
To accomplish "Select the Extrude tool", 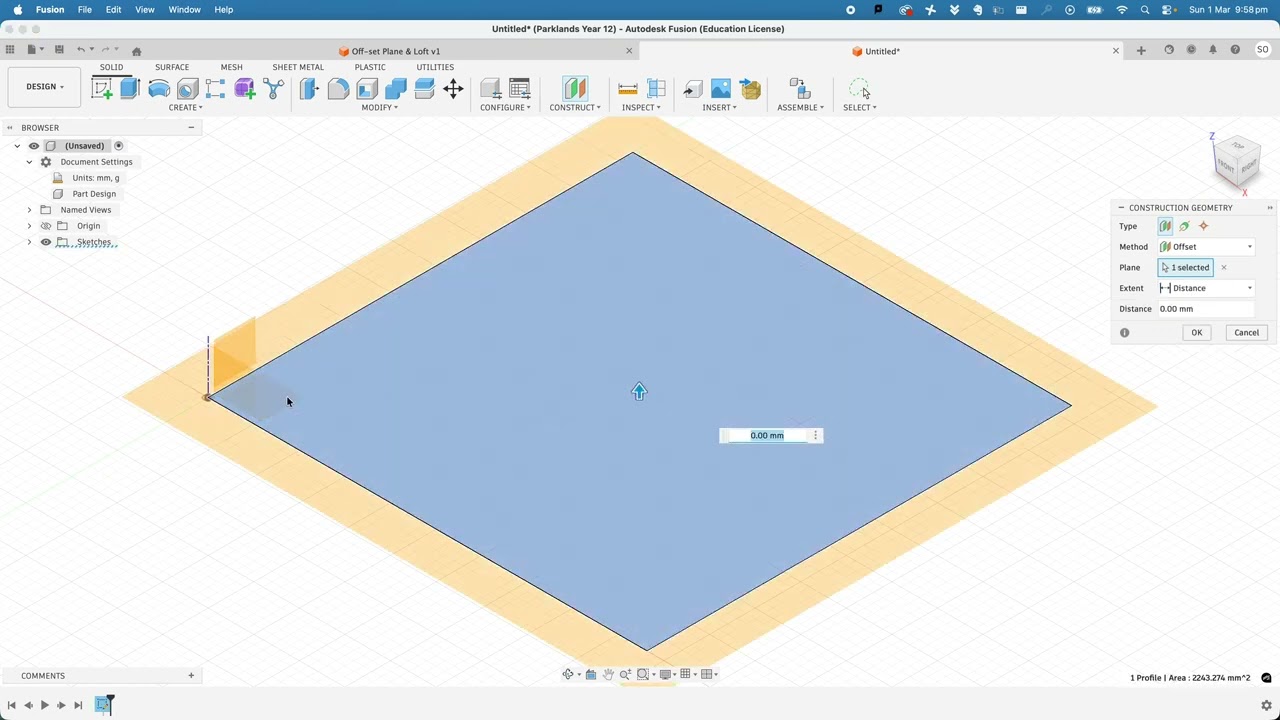I will tap(130, 89).
